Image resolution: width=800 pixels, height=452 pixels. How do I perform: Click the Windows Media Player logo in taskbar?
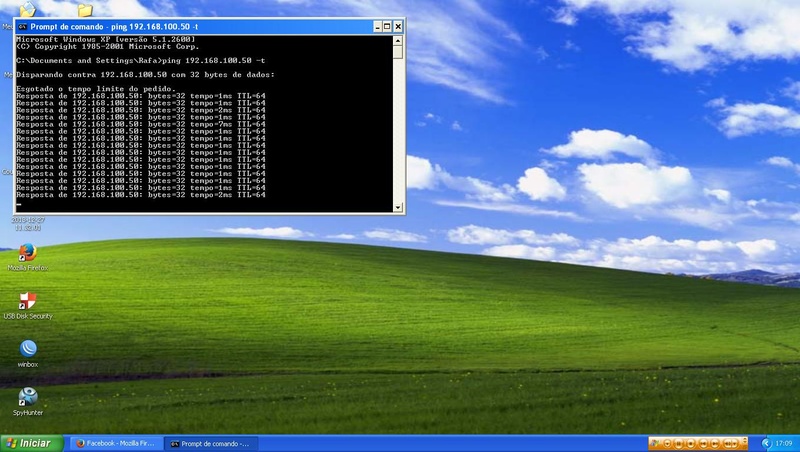pyautogui.click(x=655, y=443)
